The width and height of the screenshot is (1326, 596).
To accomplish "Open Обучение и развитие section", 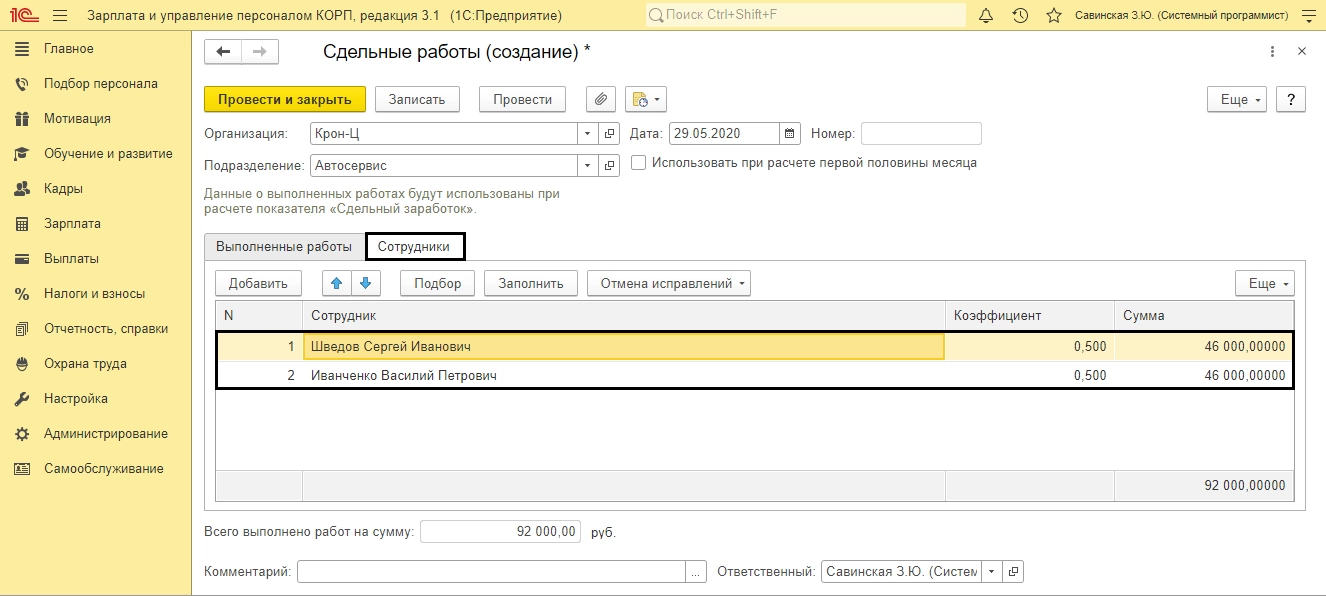I will pos(108,154).
